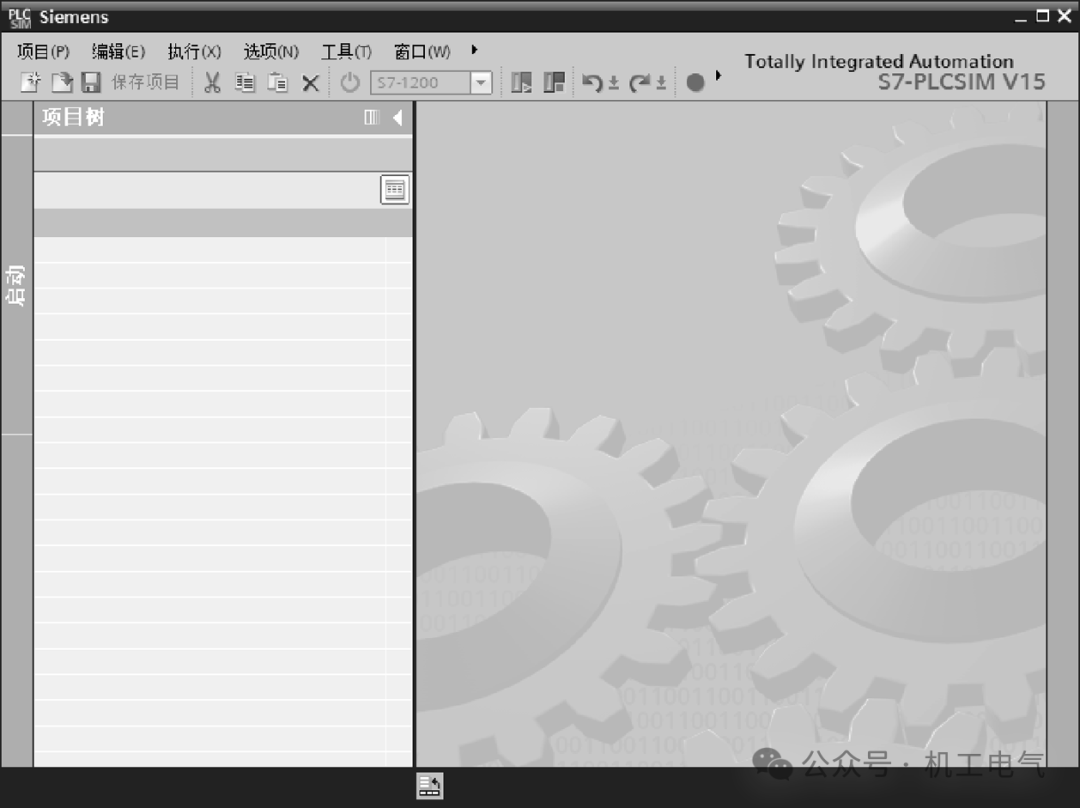Click the record circle icon

696,83
